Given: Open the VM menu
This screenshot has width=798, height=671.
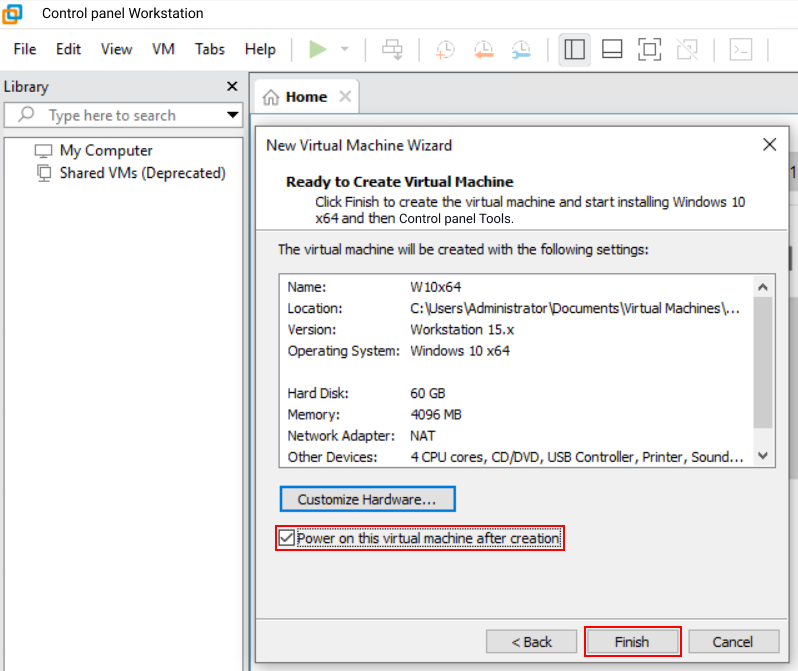Looking at the screenshot, I should click(x=163, y=49).
